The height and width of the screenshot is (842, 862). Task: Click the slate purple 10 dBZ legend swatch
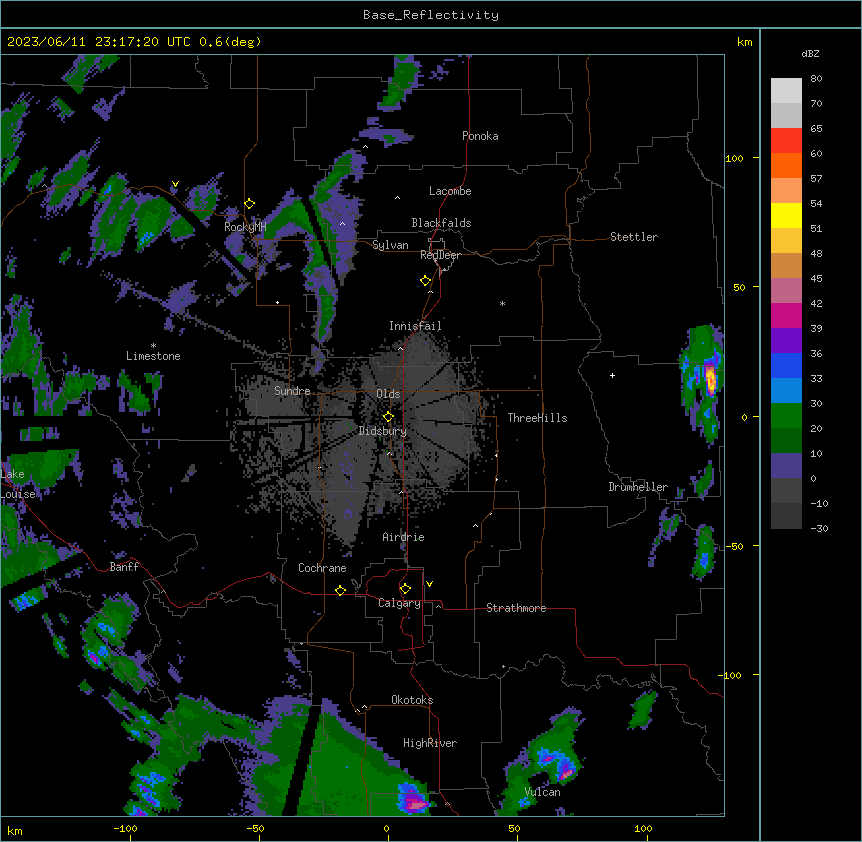[x=786, y=466]
